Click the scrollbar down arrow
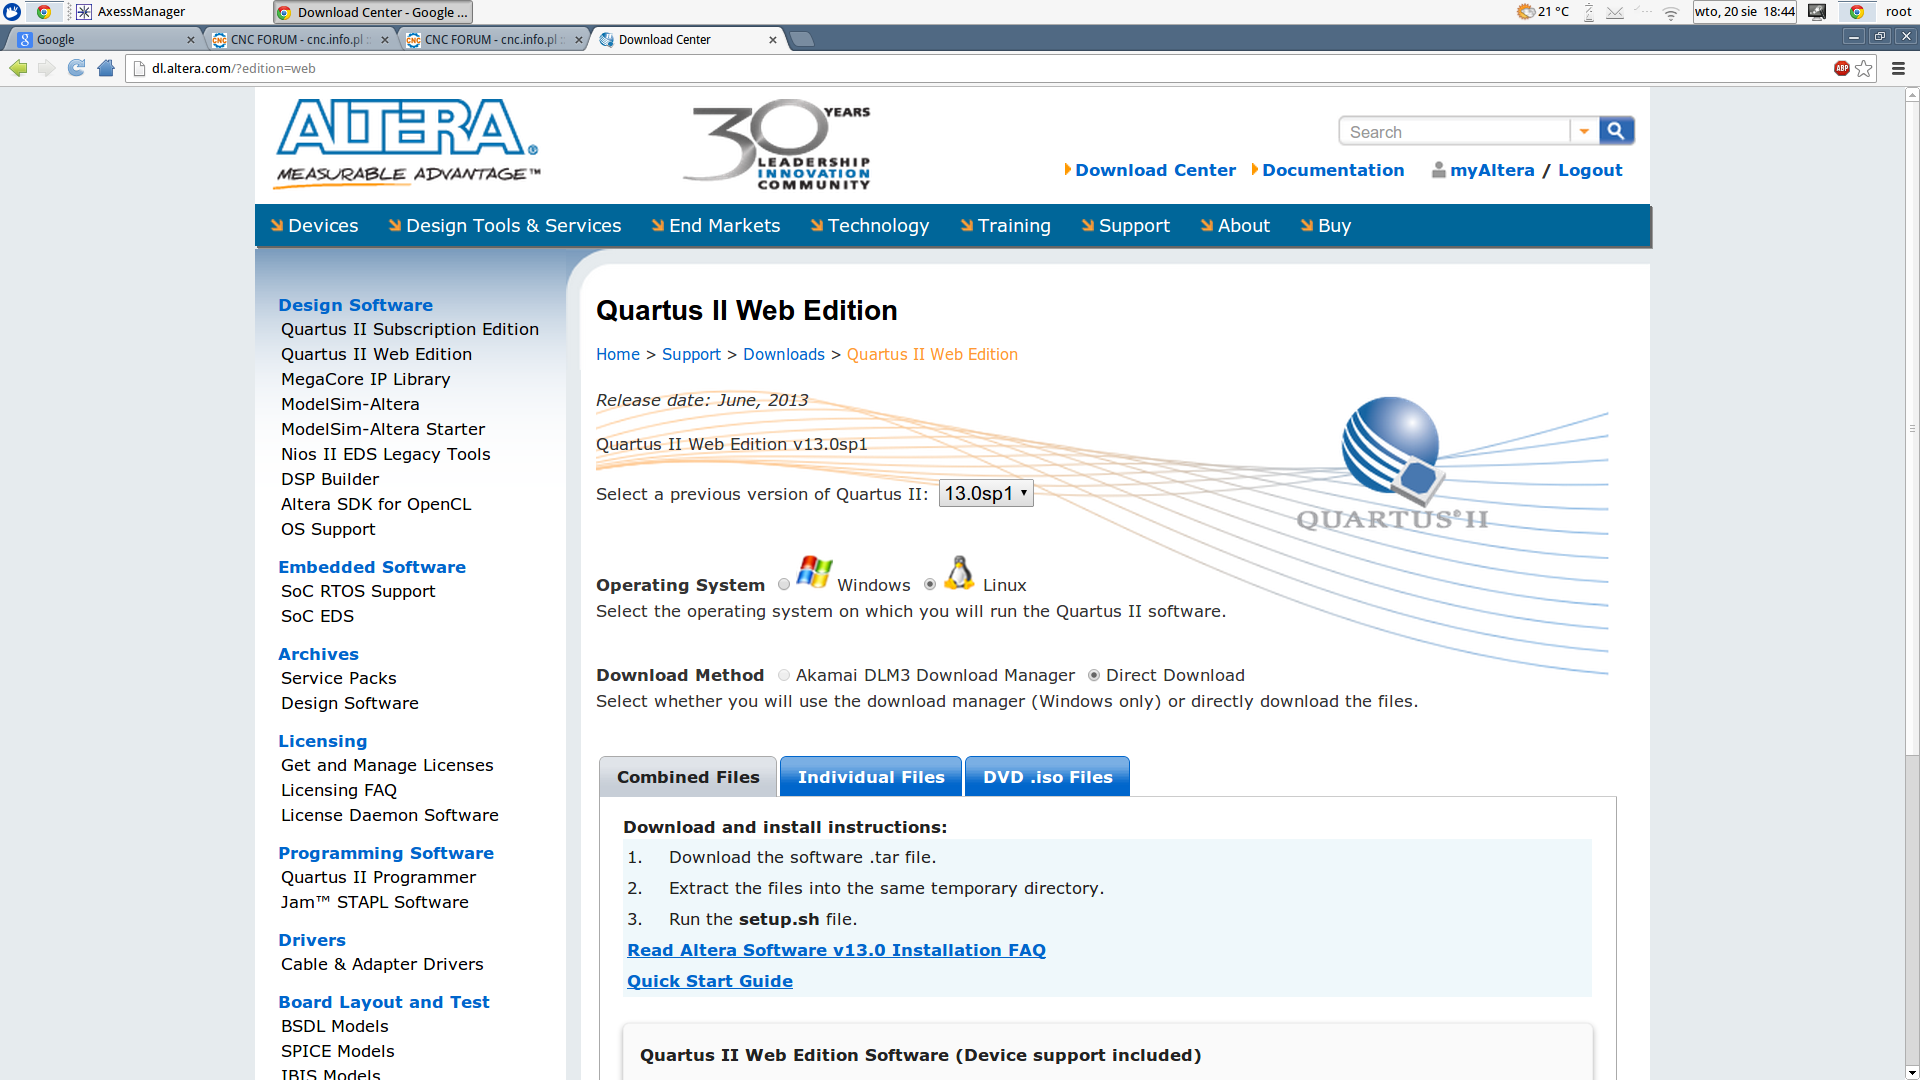 pos(1912,1072)
